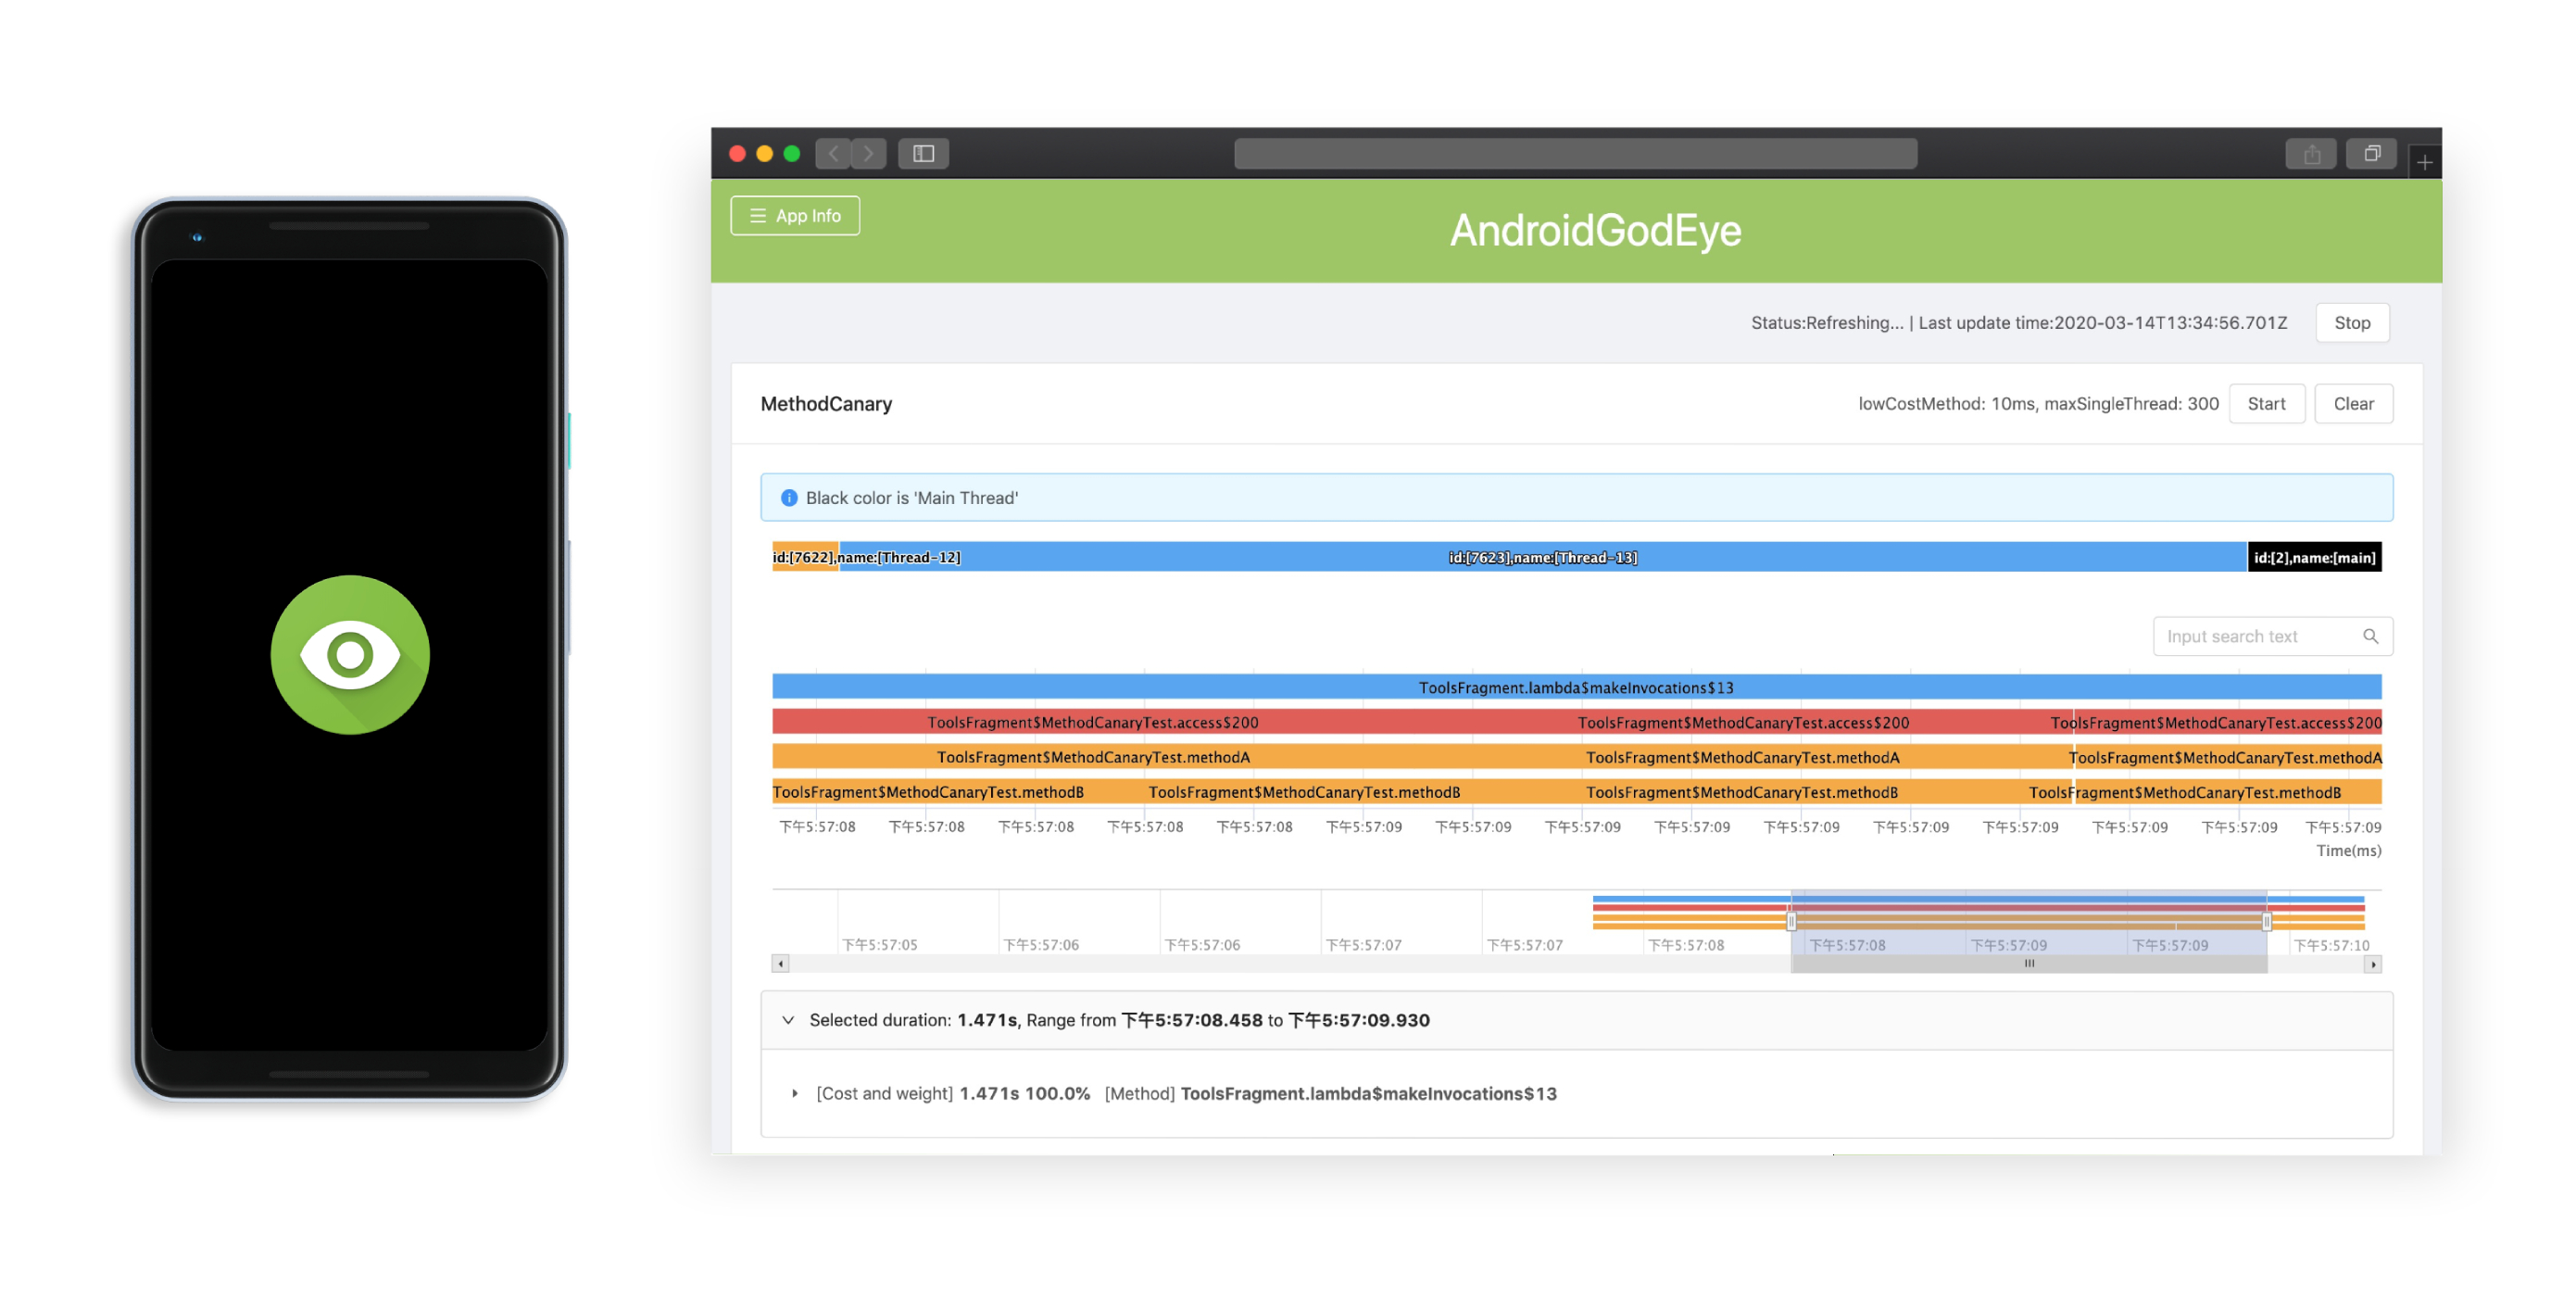Click the Clear button for MethodCanary

2350,403
